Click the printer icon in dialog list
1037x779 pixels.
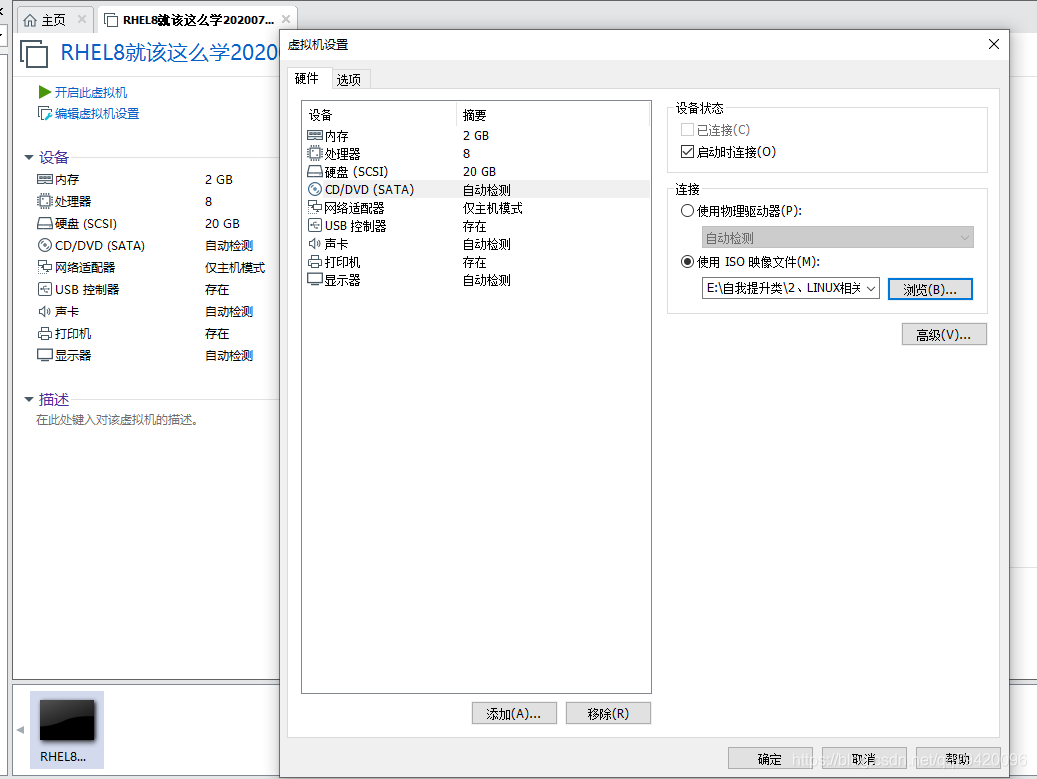coord(315,262)
